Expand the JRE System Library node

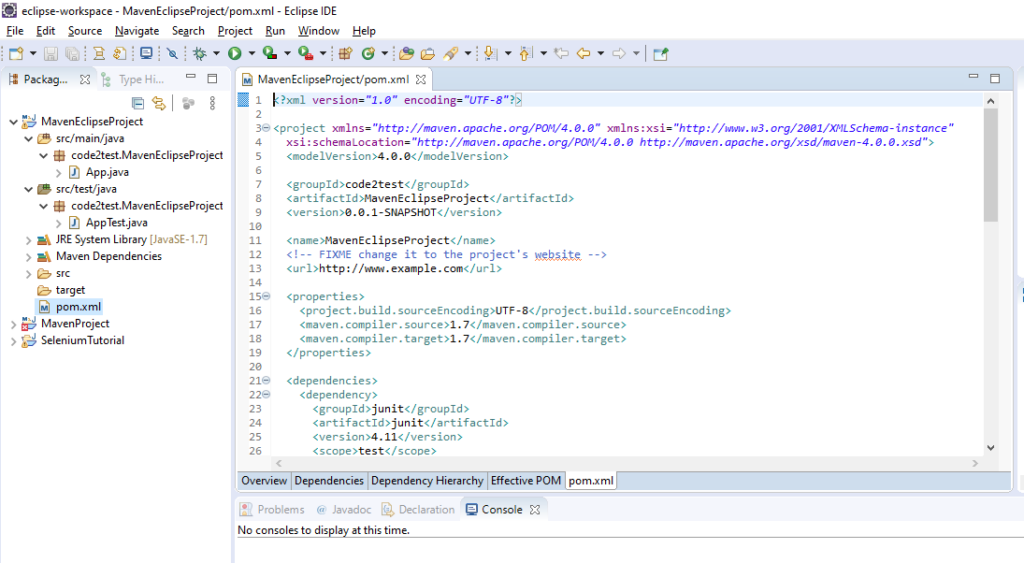point(28,240)
